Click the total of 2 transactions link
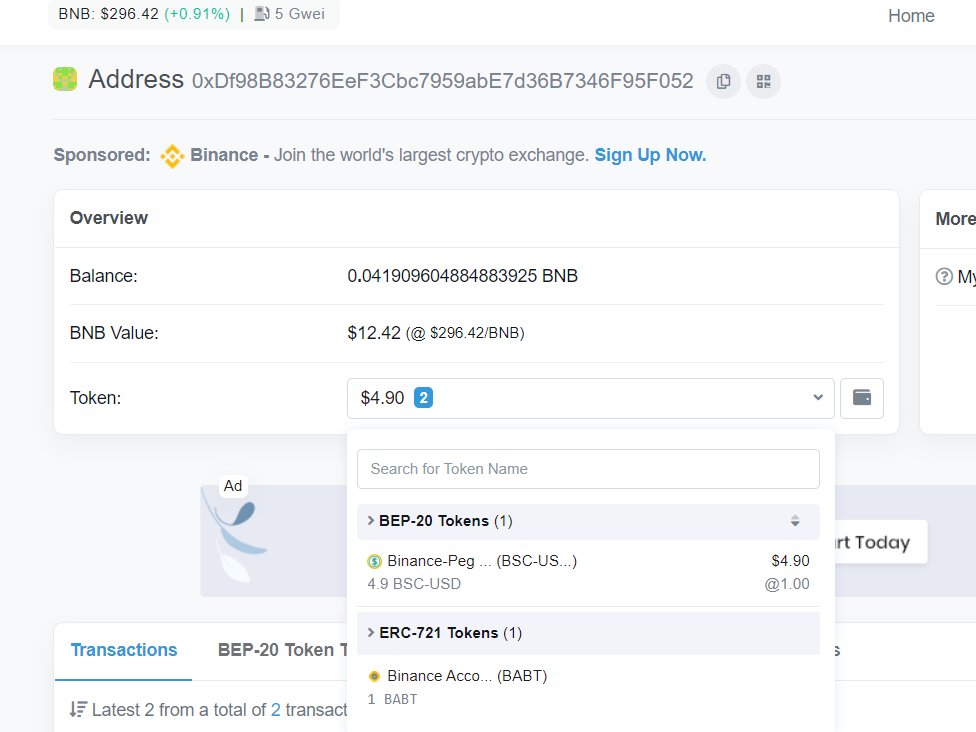976x732 pixels. [275, 710]
